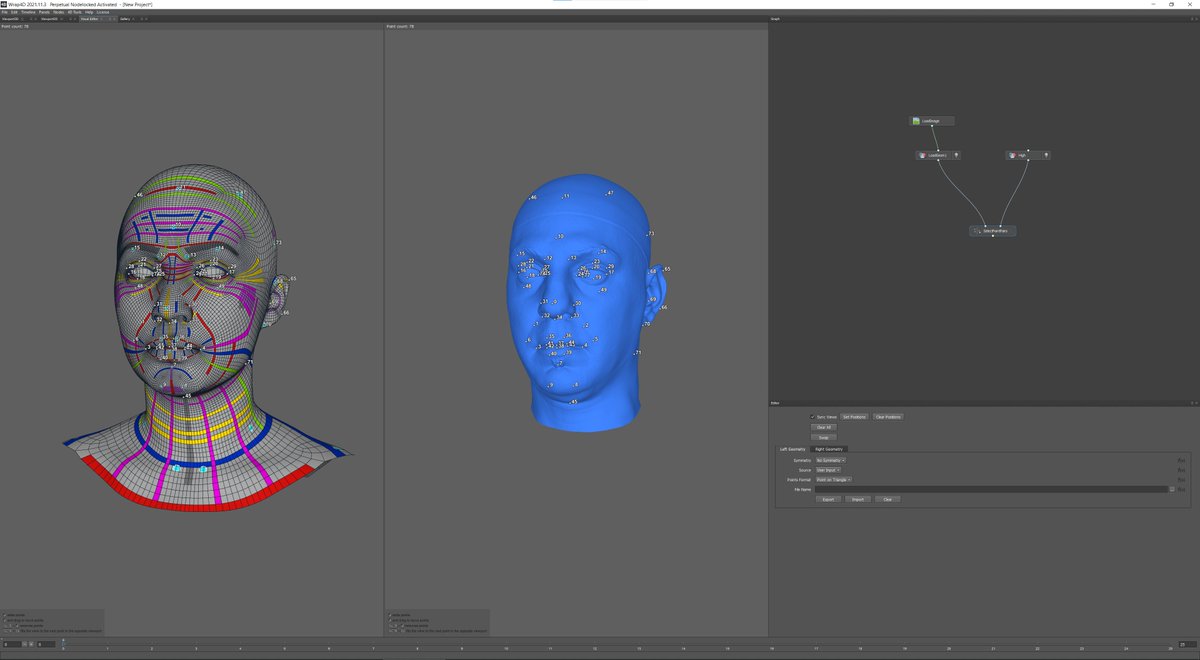Click the f(x) expression icon for Points Format

[1181, 480]
